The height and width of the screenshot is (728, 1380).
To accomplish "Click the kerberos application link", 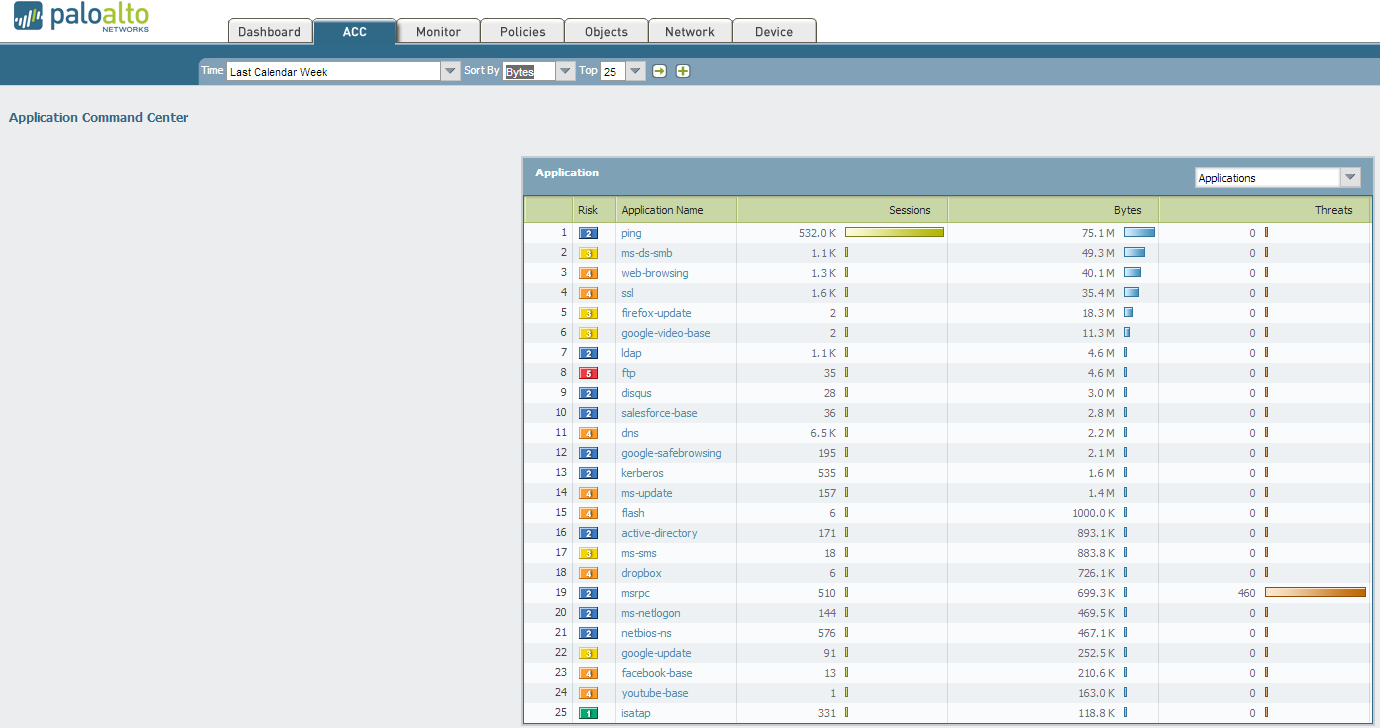I will click(642, 473).
